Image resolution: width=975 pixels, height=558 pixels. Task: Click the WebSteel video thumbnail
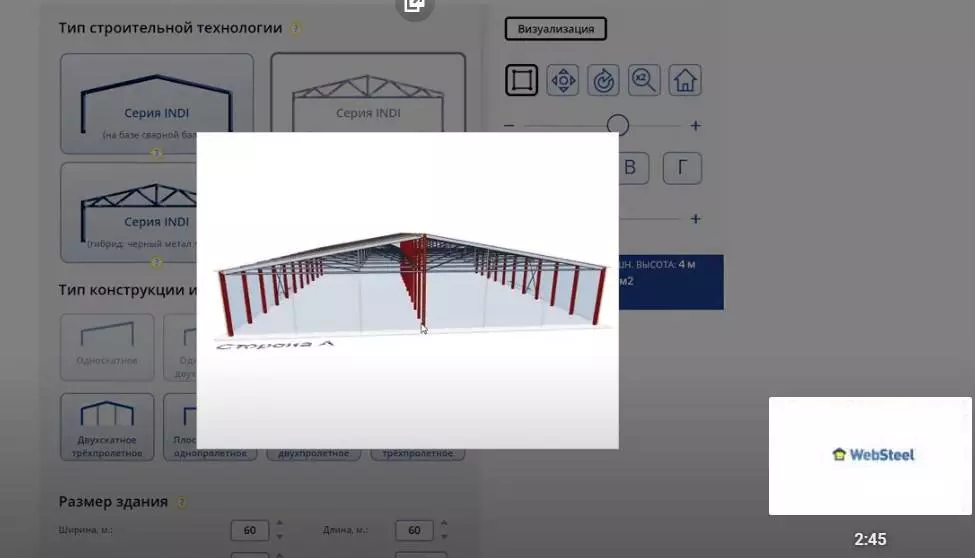point(870,455)
